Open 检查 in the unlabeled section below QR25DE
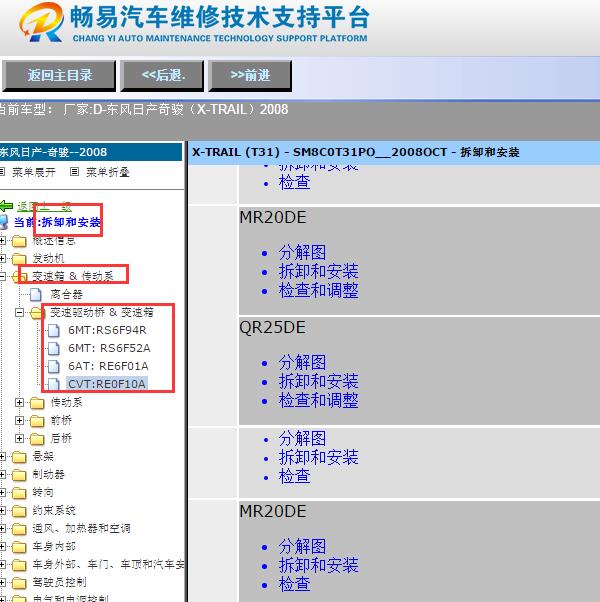 294,476
